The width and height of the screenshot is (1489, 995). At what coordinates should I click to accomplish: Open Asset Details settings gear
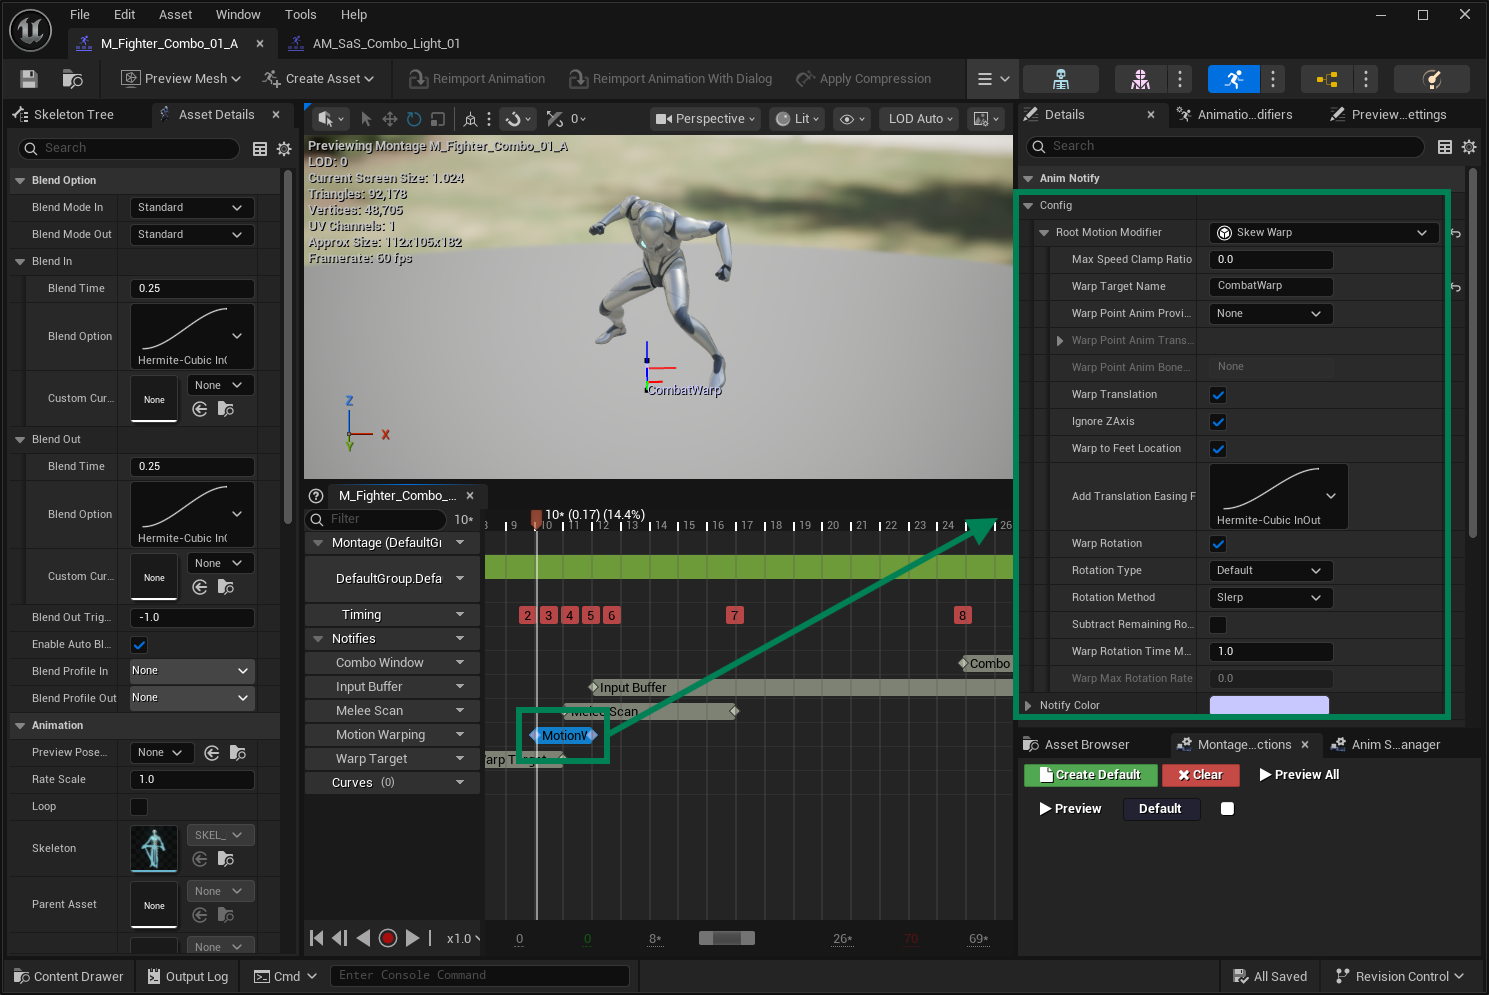coord(284,149)
